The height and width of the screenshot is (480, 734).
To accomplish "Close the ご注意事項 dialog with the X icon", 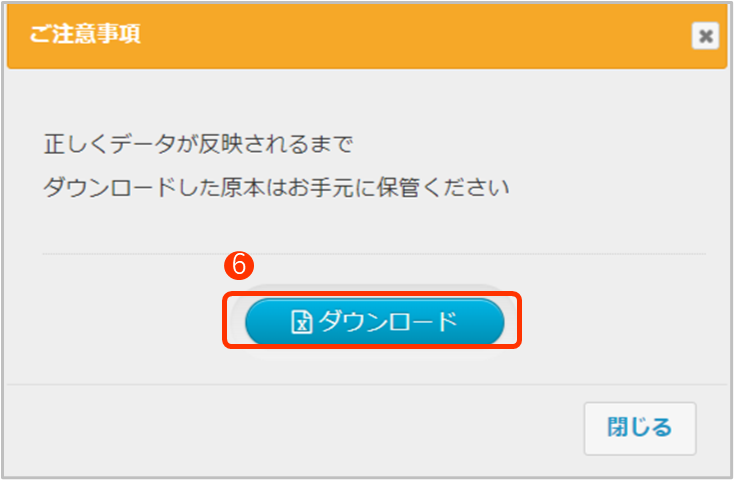I will [706, 36].
